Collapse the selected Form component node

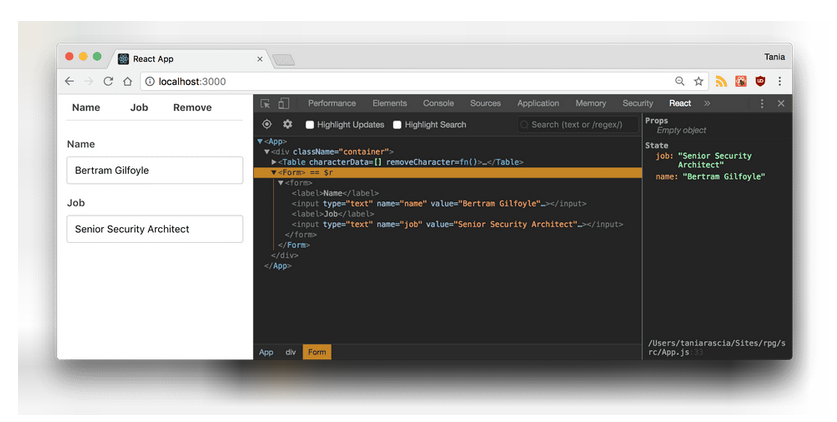tap(274, 172)
